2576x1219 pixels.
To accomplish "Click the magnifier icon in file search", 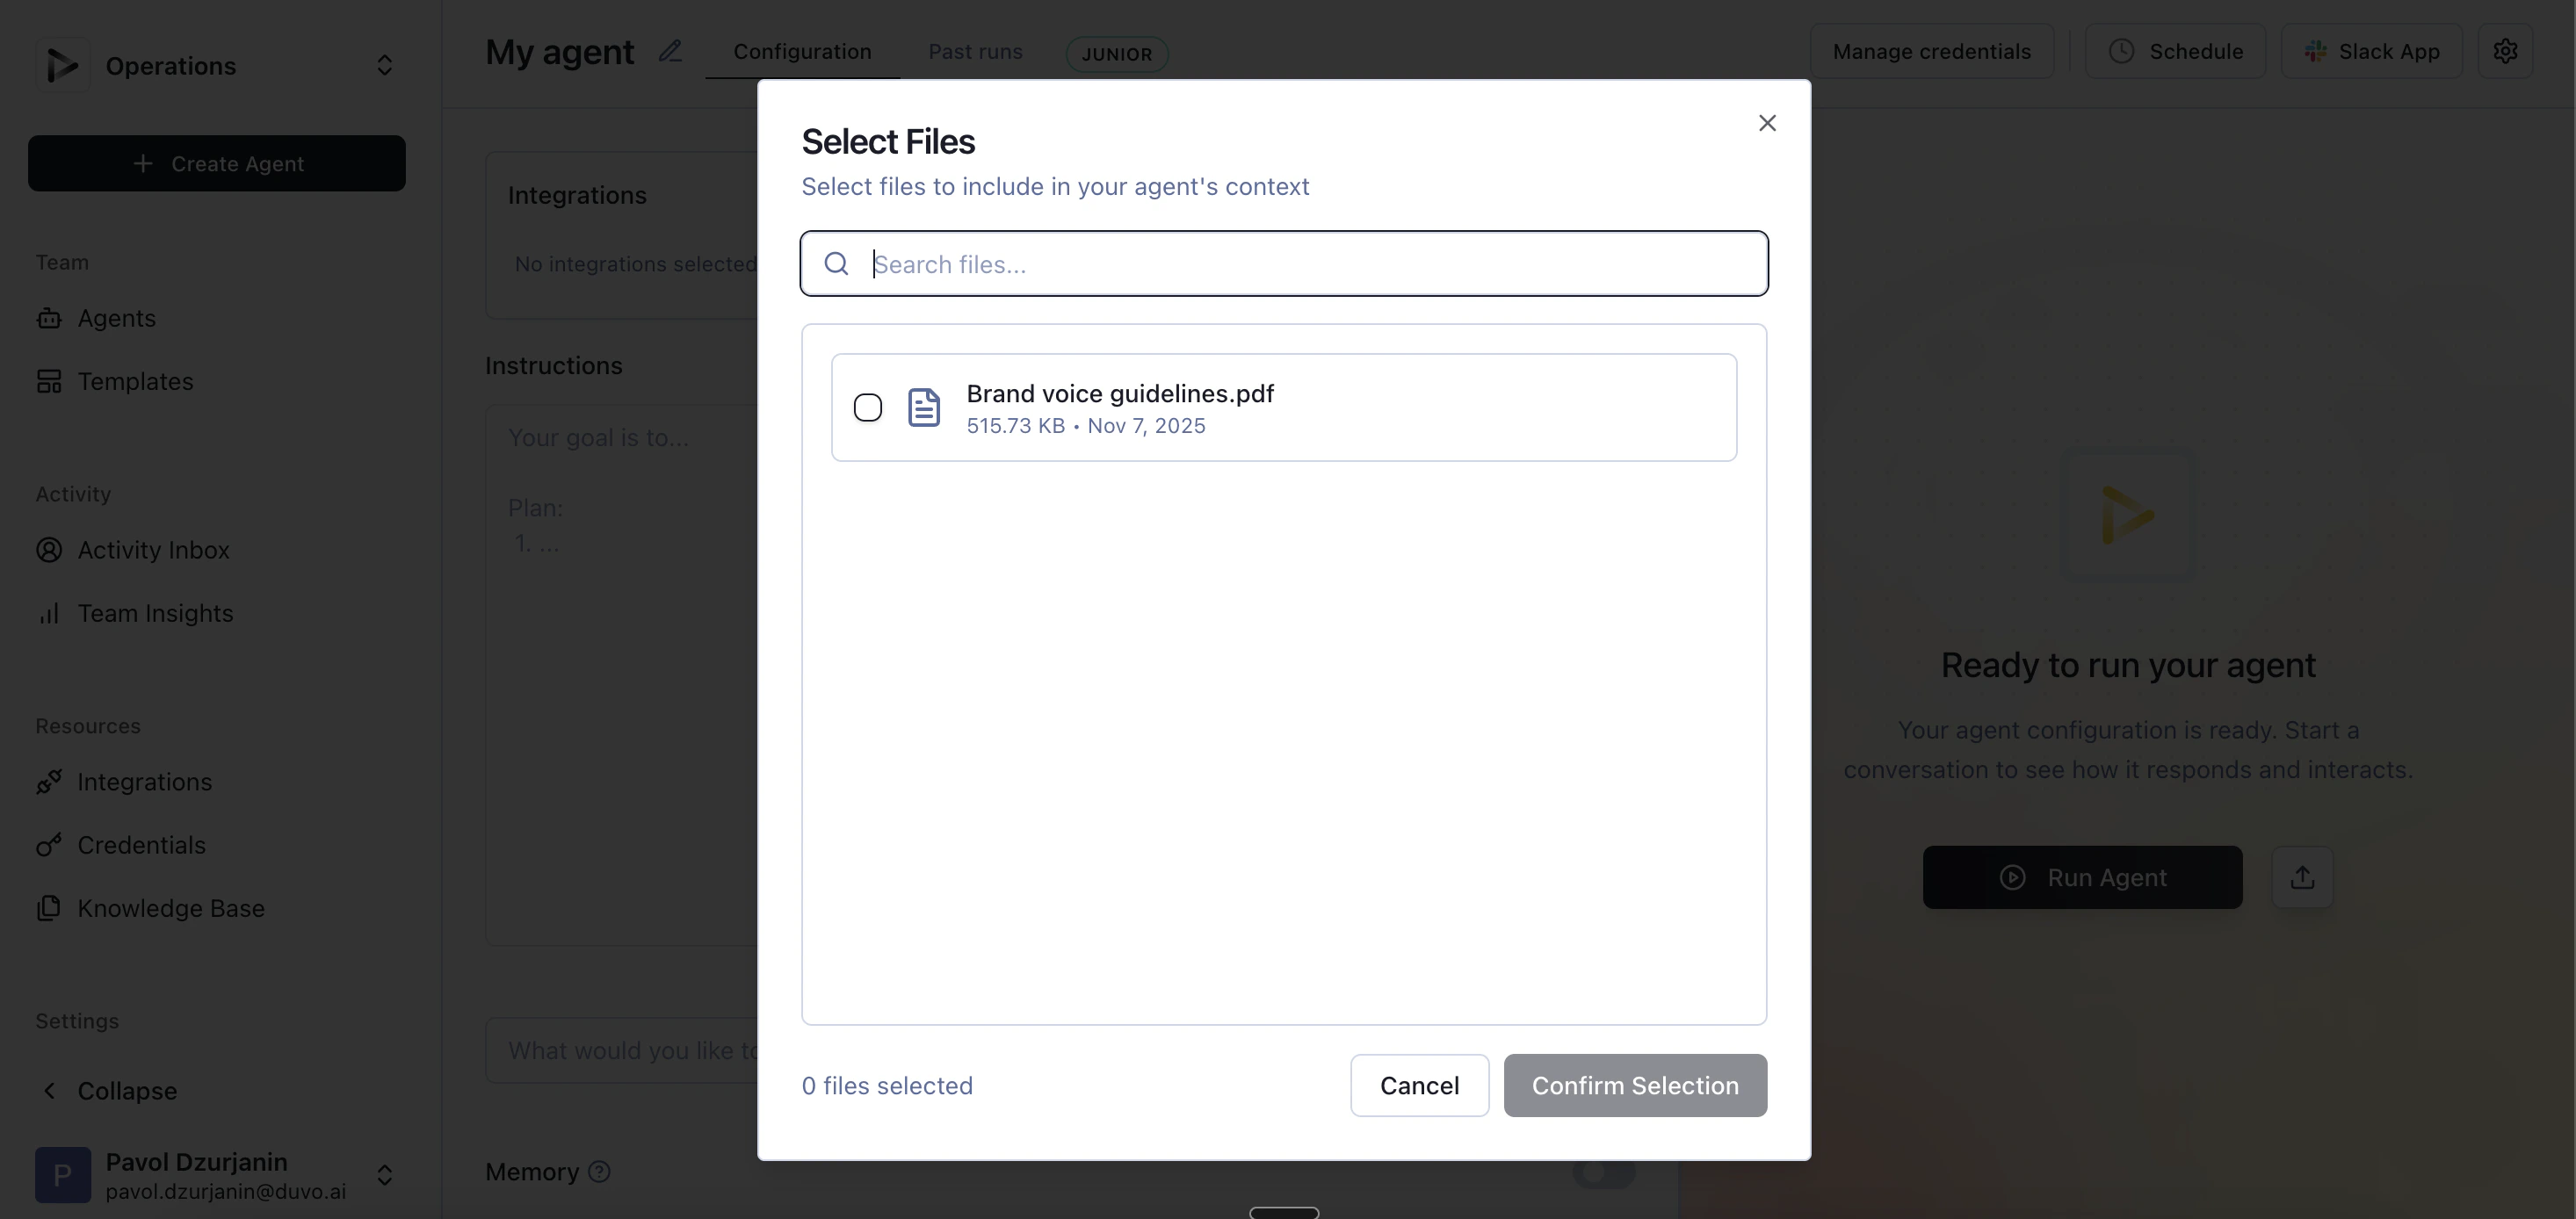I will pos(836,264).
